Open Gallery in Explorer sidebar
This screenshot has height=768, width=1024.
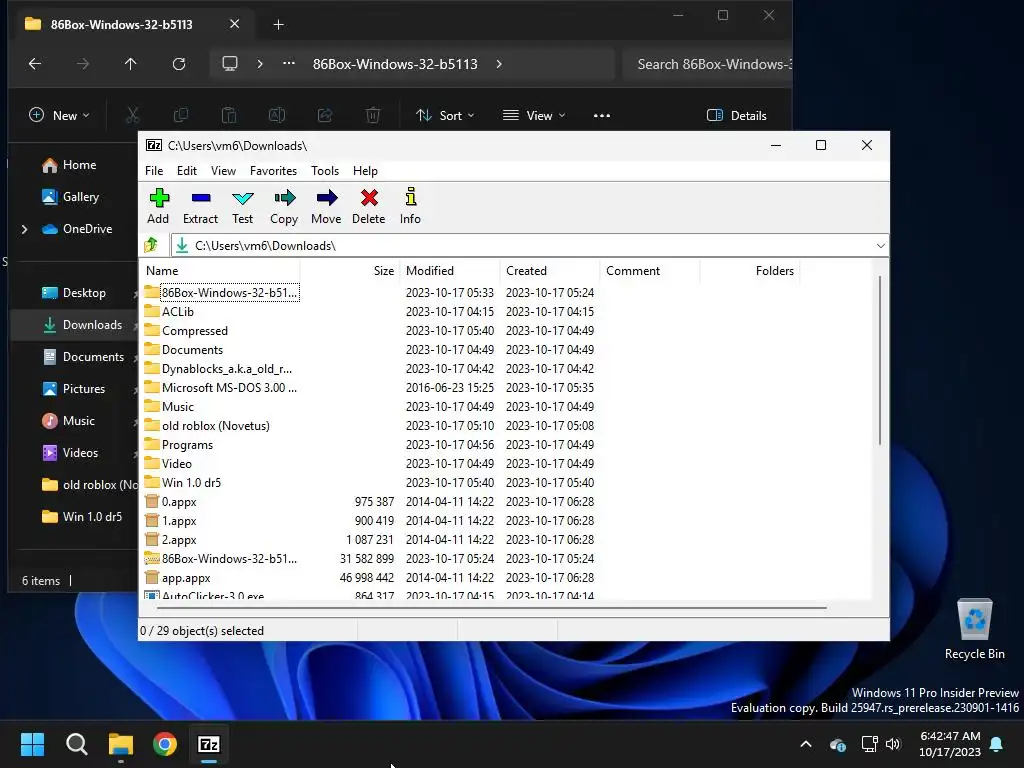point(70,197)
